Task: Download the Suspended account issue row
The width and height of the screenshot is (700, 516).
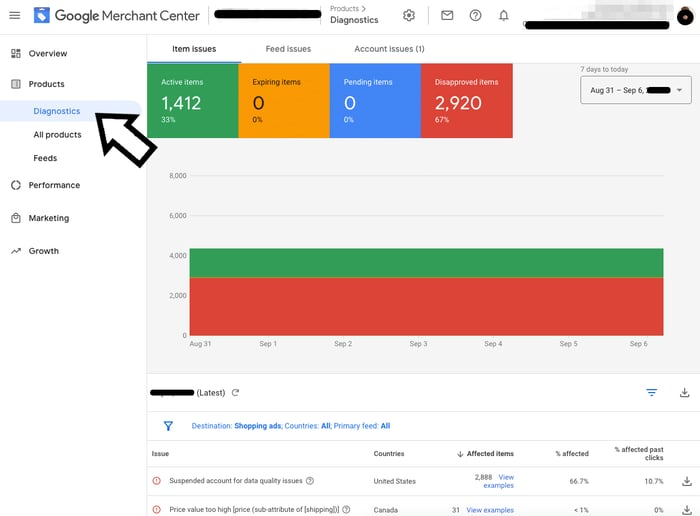Action: pyautogui.click(x=686, y=481)
